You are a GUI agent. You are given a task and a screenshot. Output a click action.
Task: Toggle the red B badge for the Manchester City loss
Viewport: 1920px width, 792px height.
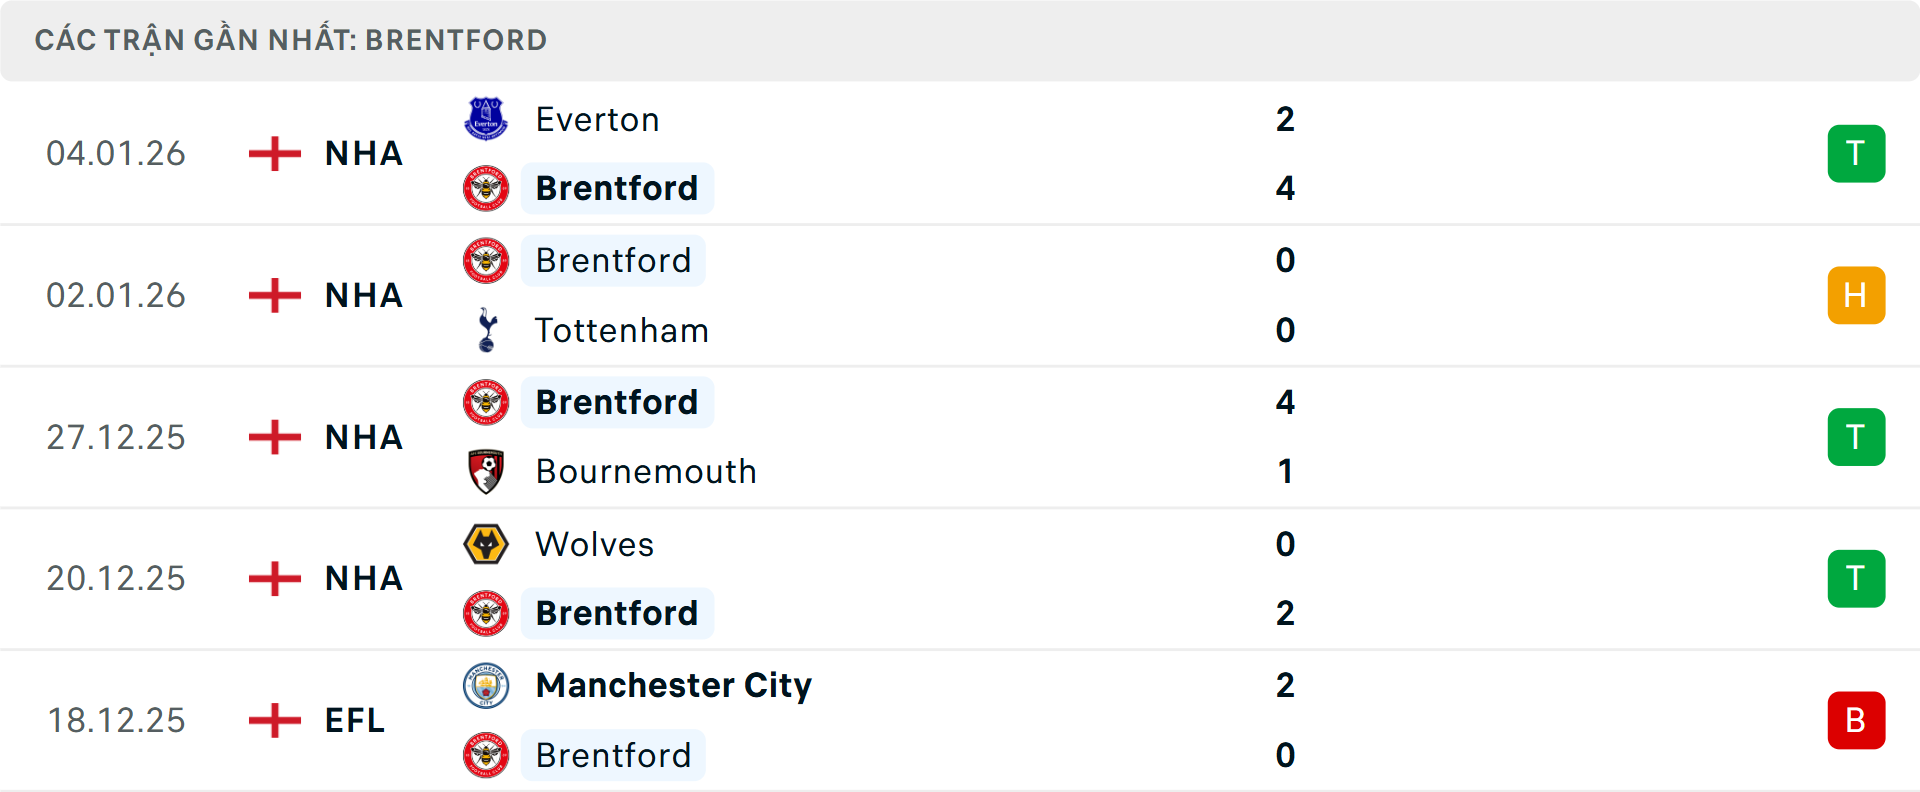pos(1857,720)
